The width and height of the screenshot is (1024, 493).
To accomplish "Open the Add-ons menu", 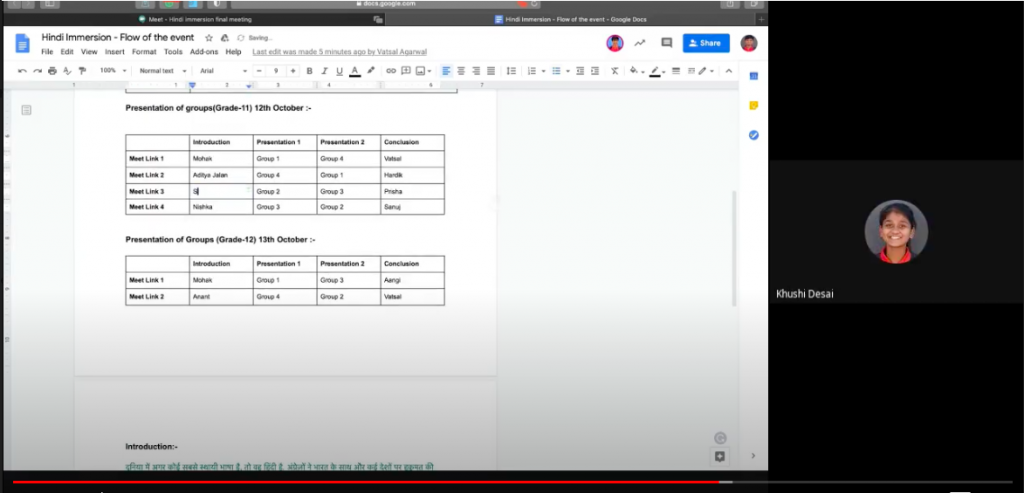I will tap(204, 52).
